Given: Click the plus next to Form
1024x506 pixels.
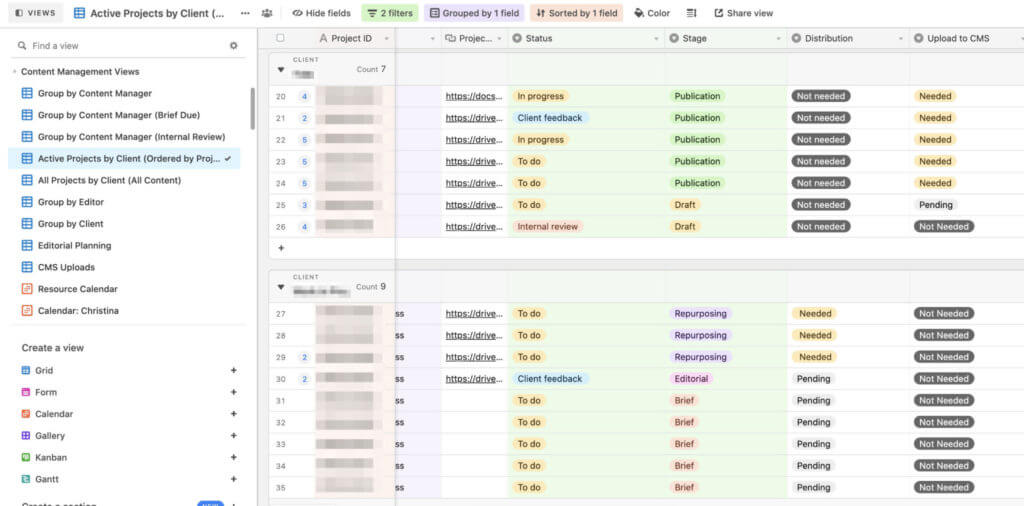Looking at the screenshot, I should (x=234, y=392).
